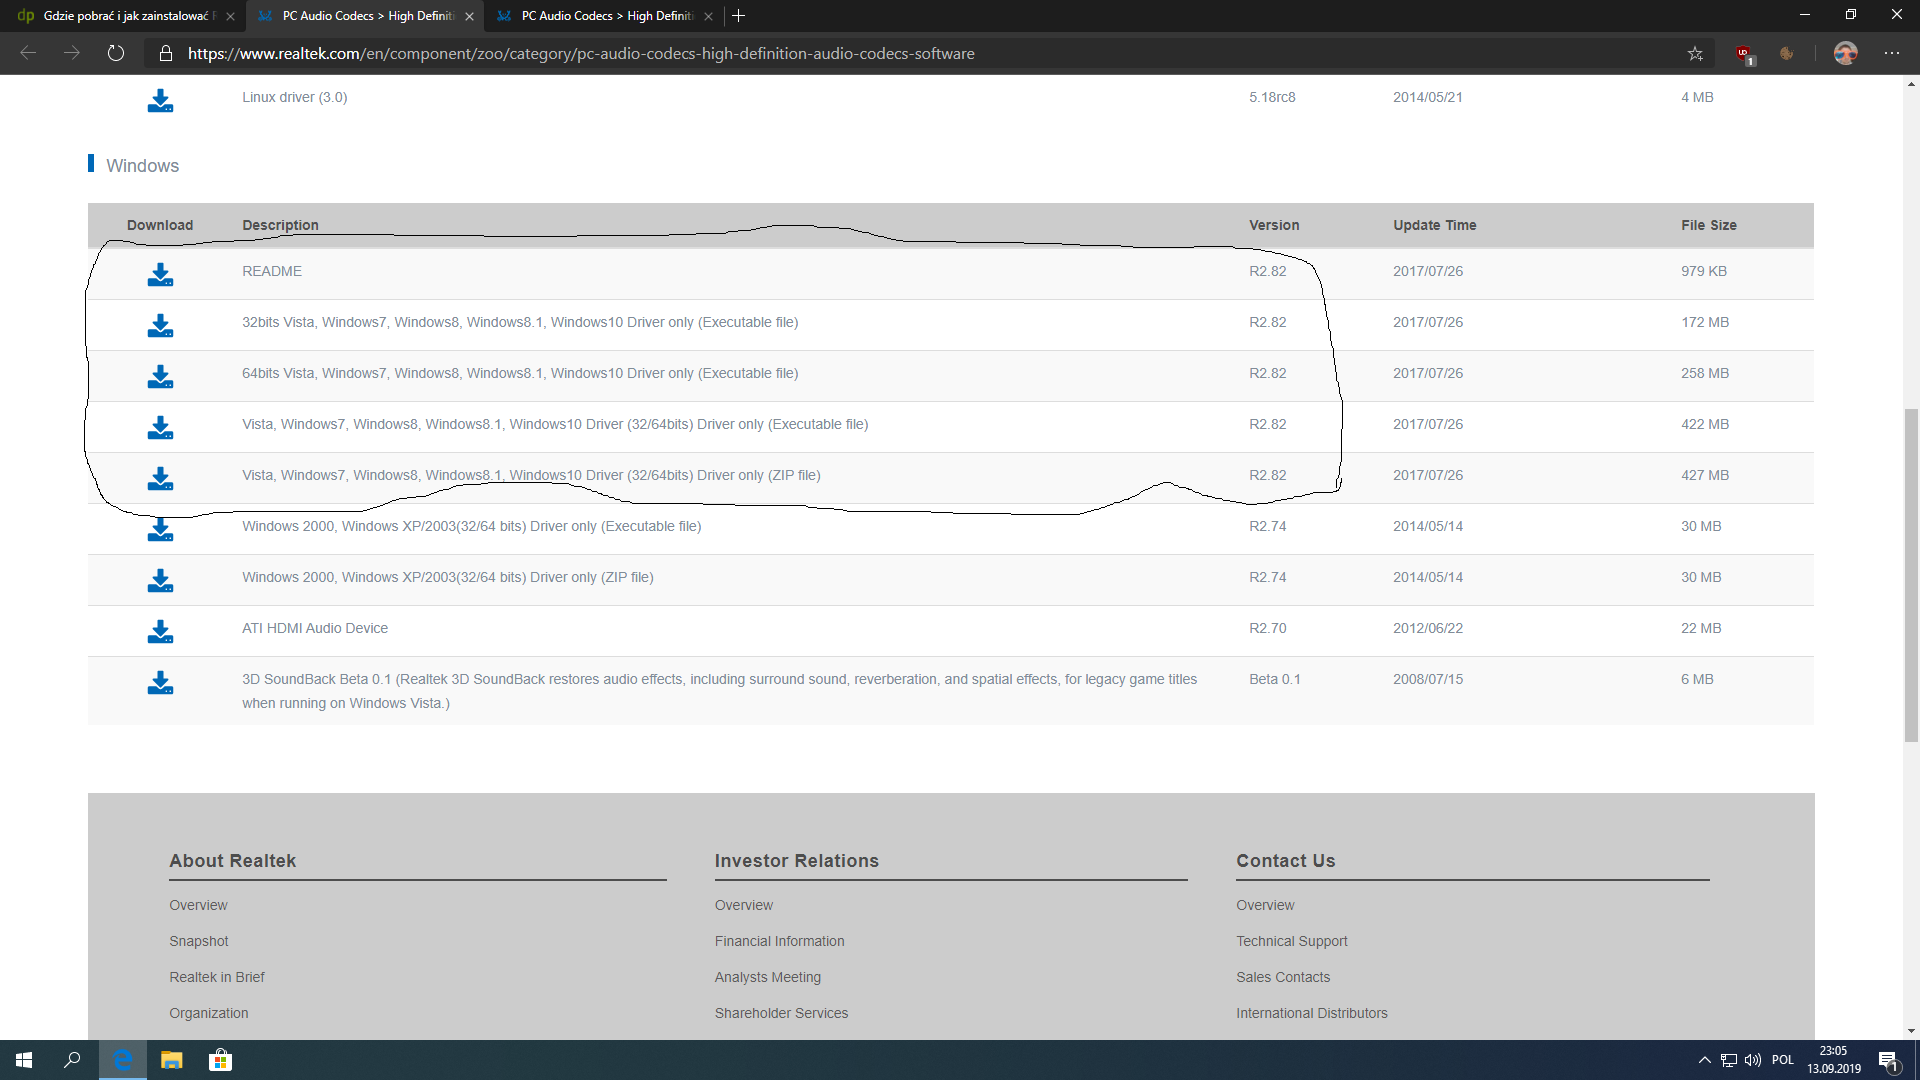View site security padlock info
Screen dimensions: 1920x1080
[166, 53]
